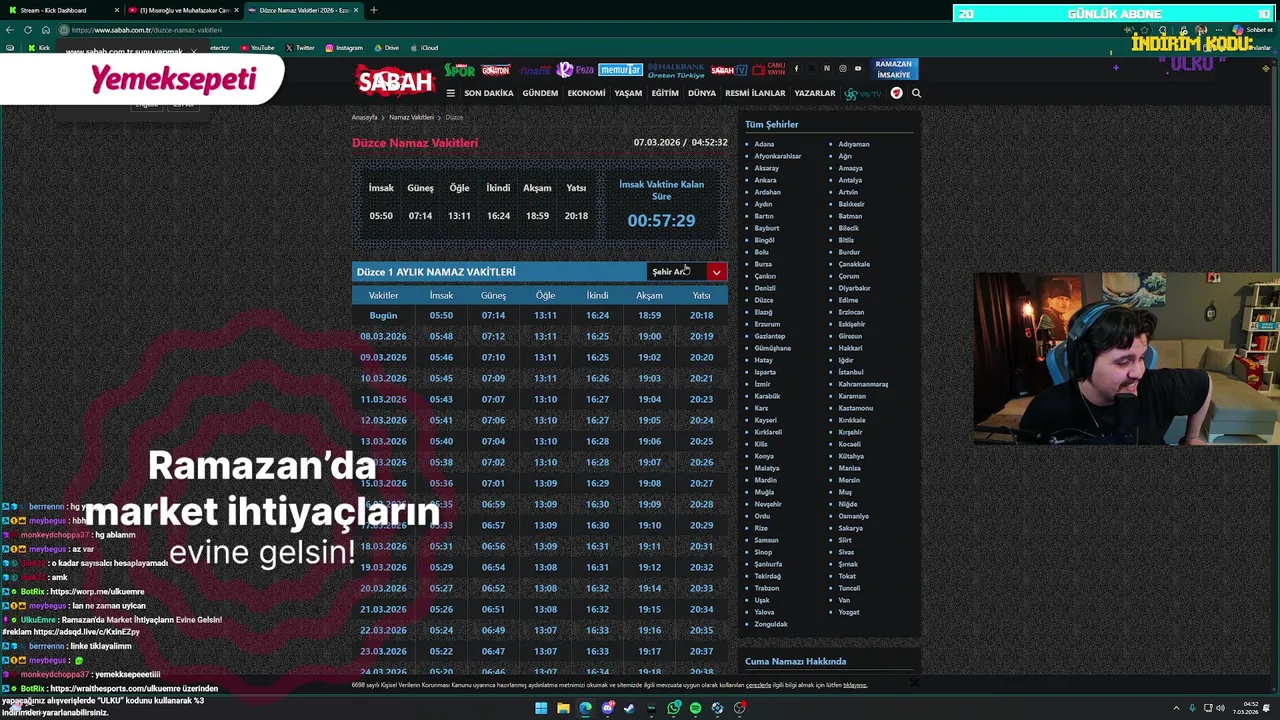The width and height of the screenshot is (1280, 720).
Task: Open YAŞAM menu item
Action: coord(628,93)
